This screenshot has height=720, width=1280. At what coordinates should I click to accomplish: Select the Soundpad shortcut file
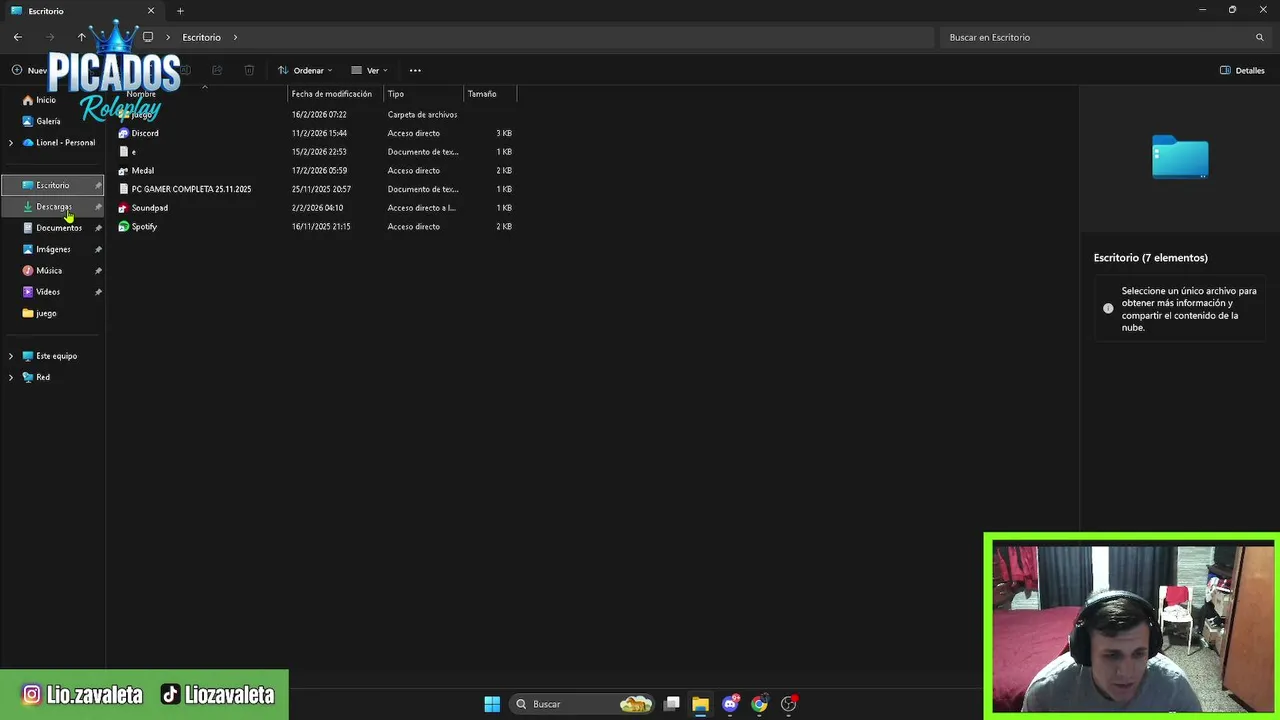pos(150,208)
